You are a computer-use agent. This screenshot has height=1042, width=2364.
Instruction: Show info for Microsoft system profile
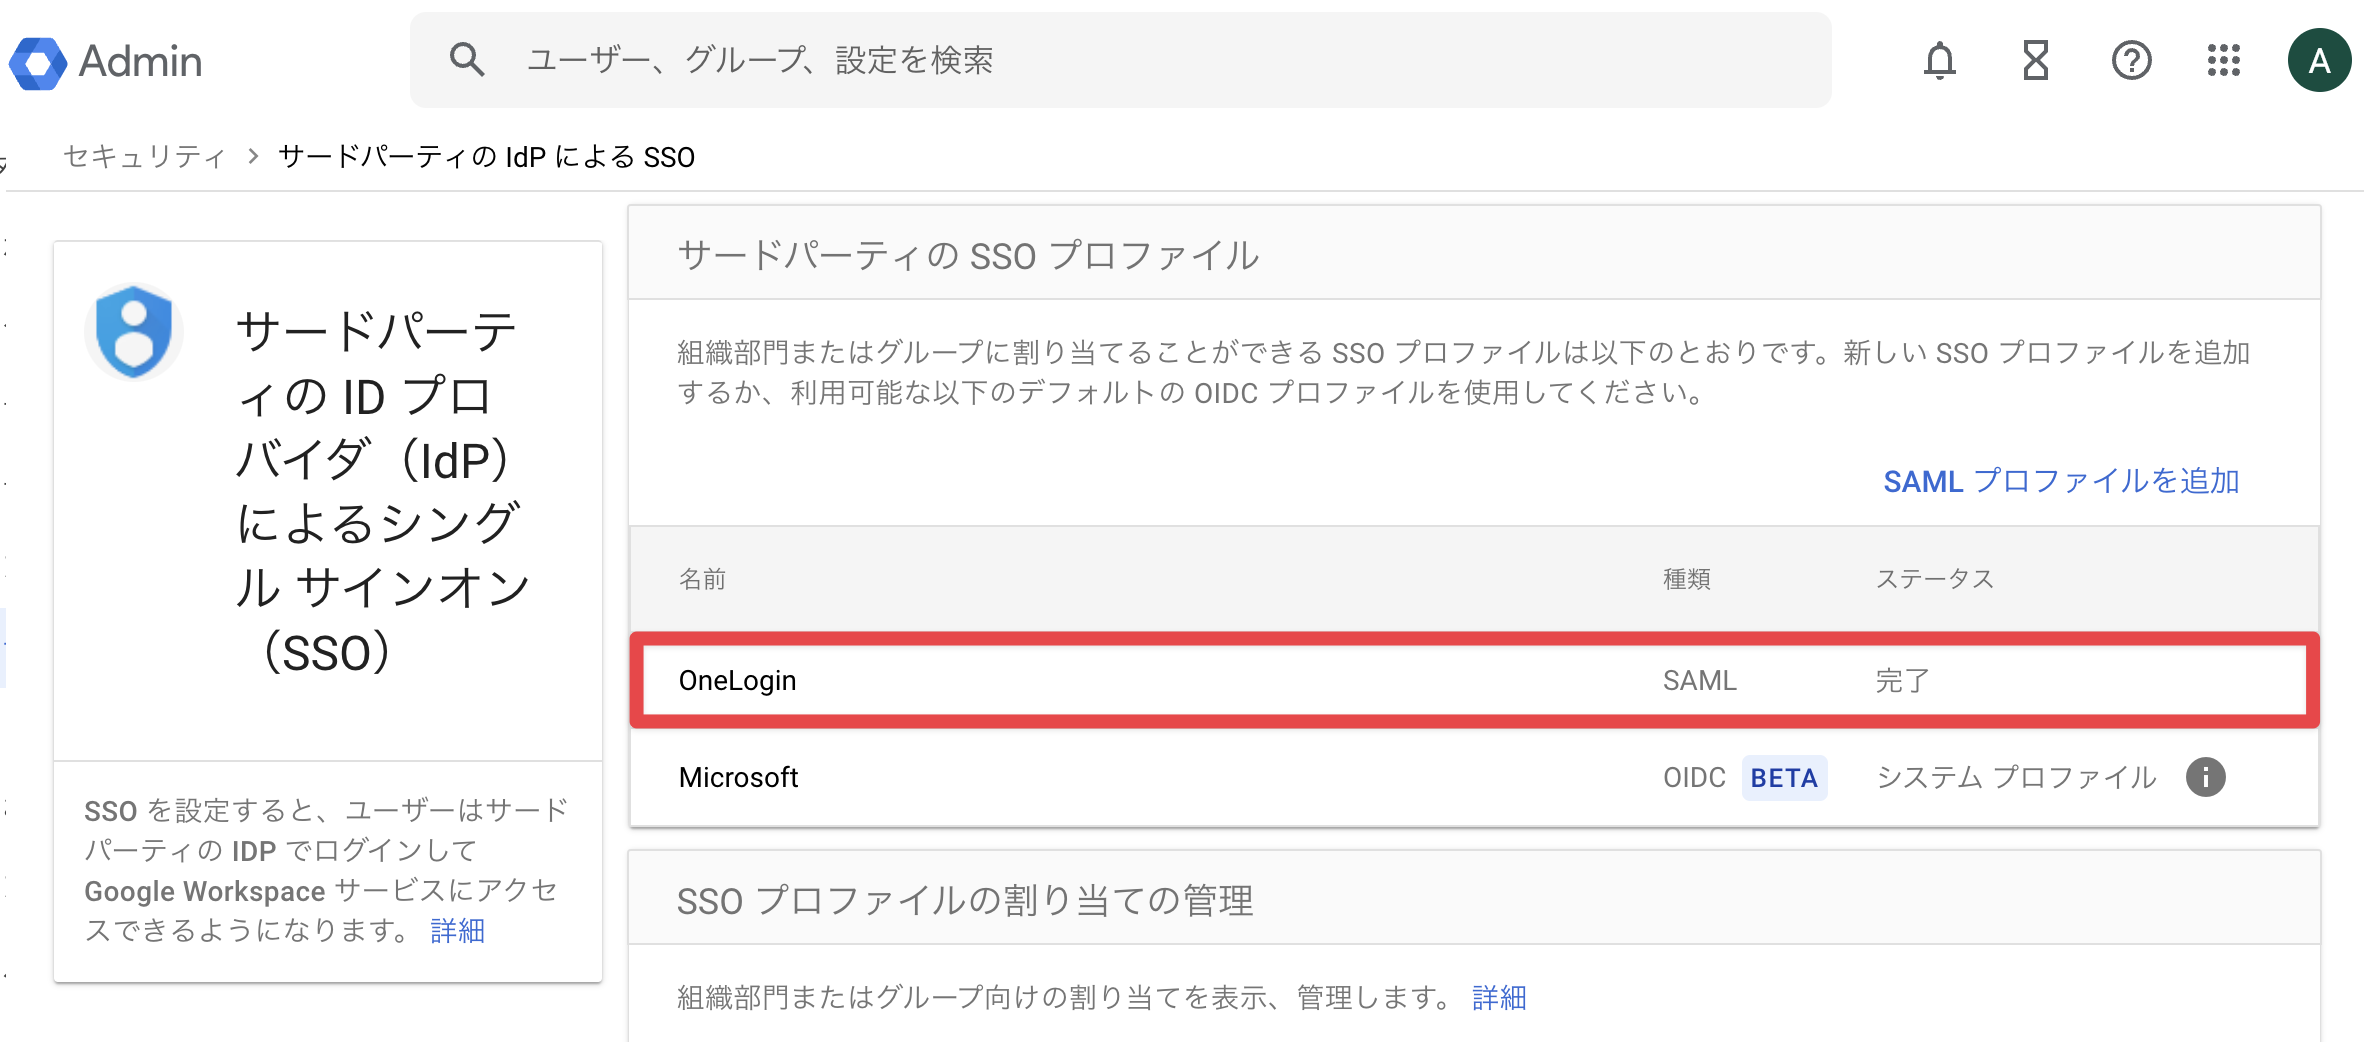(2205, 777)
